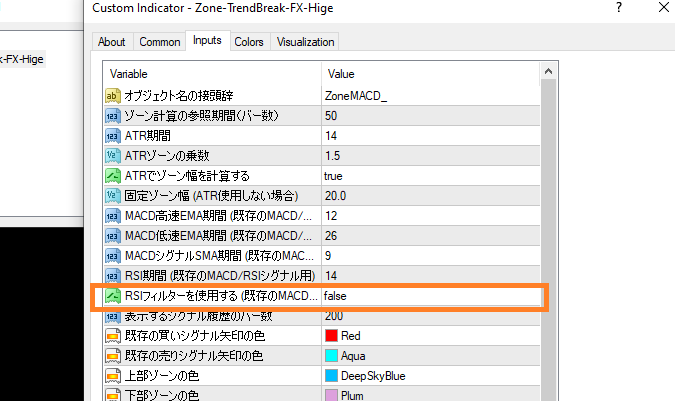The height and width of the screenshot is (401, 675).
Task: Click the scroll-up arrow of the inputs list
Action: pyautogui.click(x=548, y=71)
